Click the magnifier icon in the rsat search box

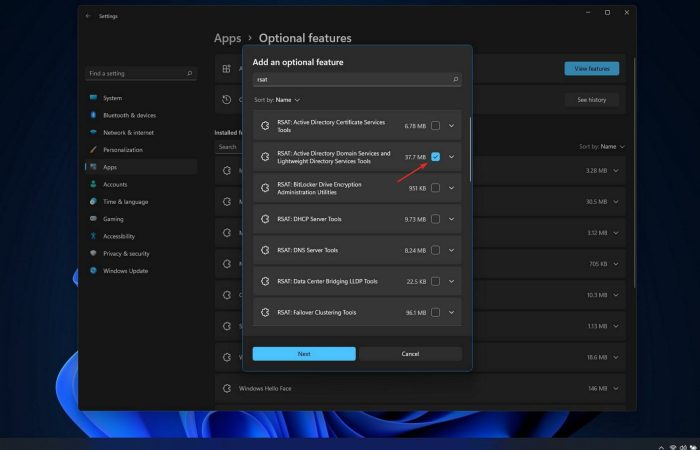click(x=455, y=79)
